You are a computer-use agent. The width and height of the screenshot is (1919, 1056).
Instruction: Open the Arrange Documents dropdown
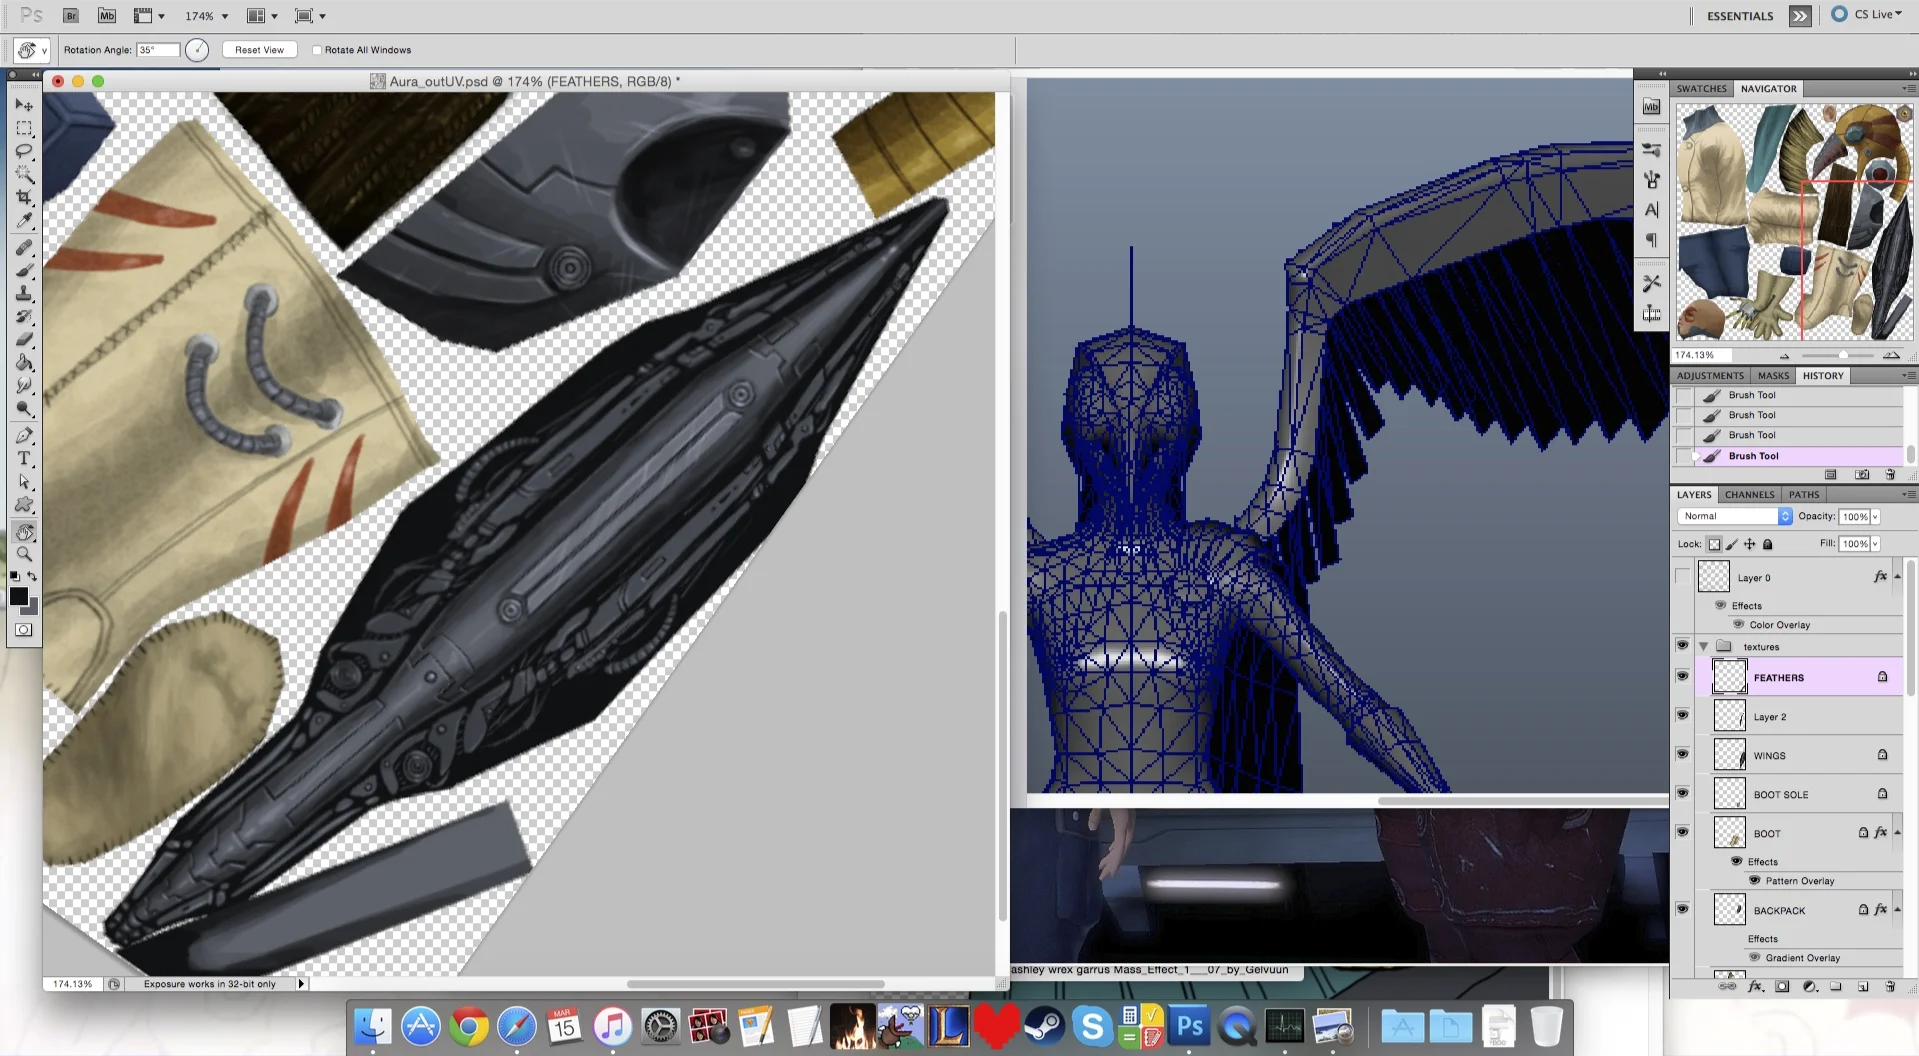[262, 16]
